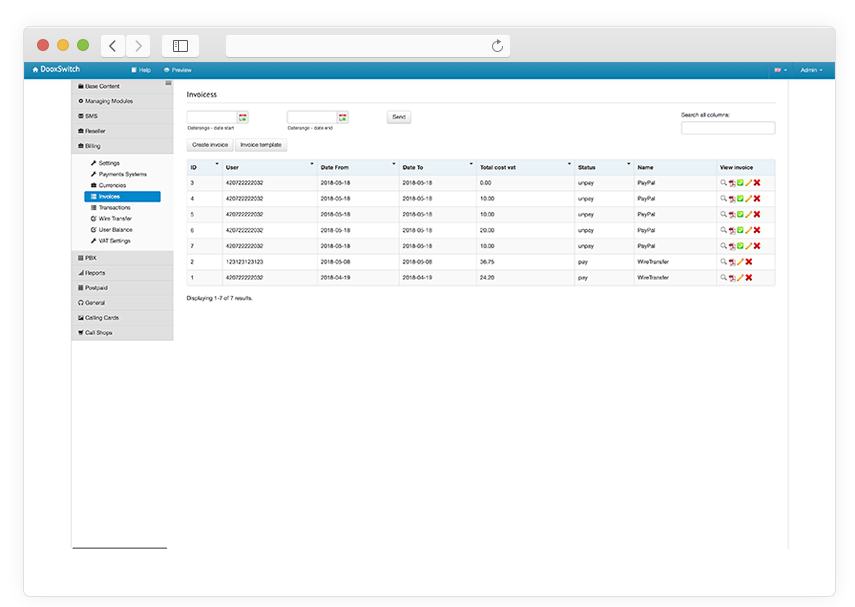This screenshot has height=607, width=855.
Task: Reload the page in the browser
Action: [497, 46]
